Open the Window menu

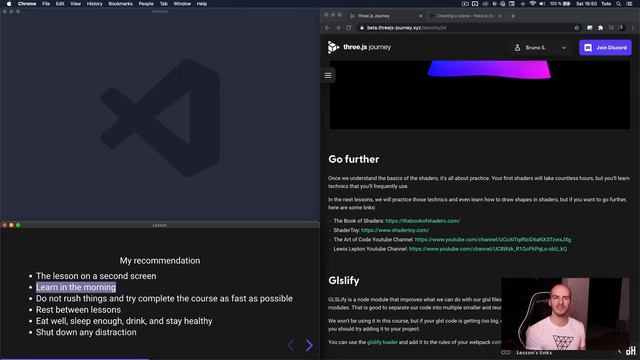[x=182, y=4]
